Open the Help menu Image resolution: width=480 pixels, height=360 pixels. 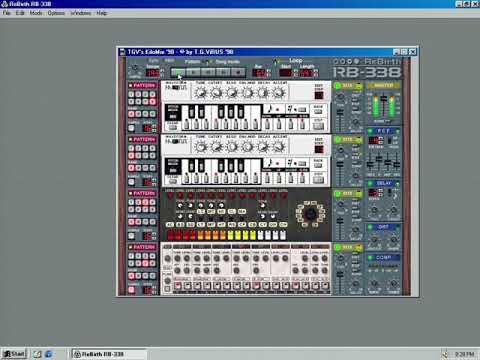(x=102, y=13)
